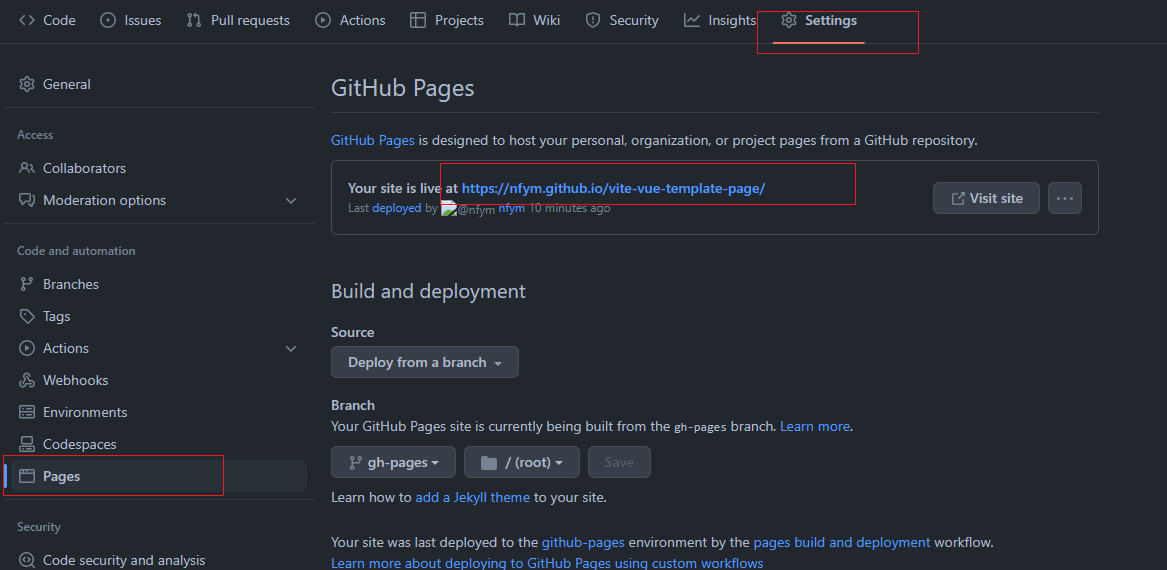Open the Code tab
1167x570 pixels.
tap(47, 21)
